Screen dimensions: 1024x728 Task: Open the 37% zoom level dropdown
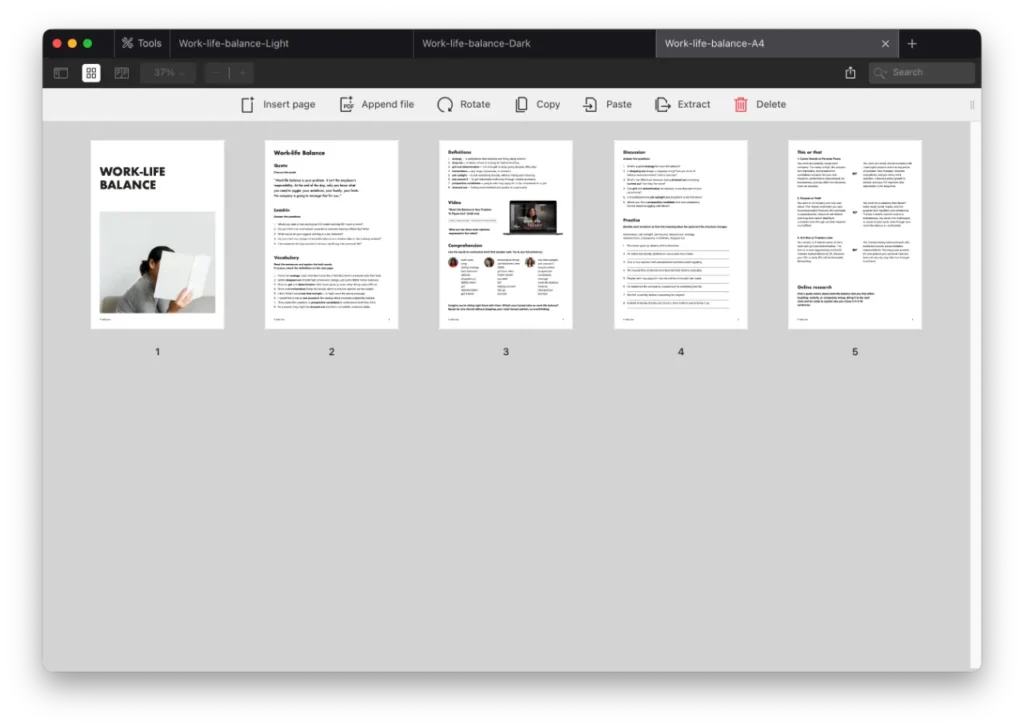point(166,73)
